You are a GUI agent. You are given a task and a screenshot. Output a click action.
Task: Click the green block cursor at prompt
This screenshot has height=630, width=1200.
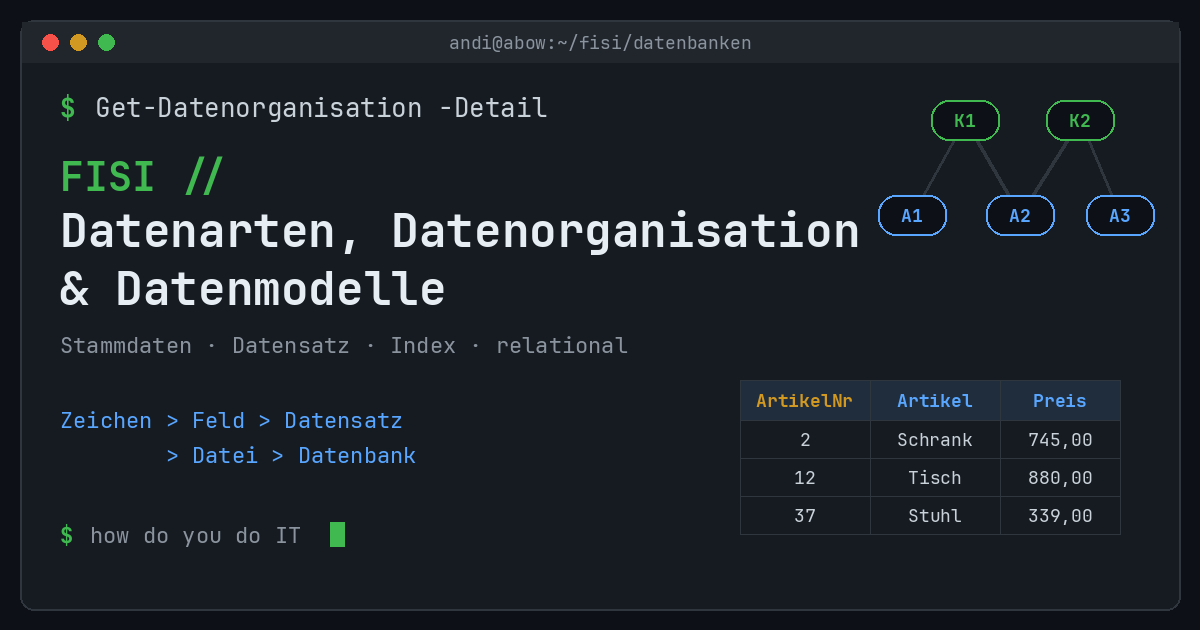tap(337, 534)
